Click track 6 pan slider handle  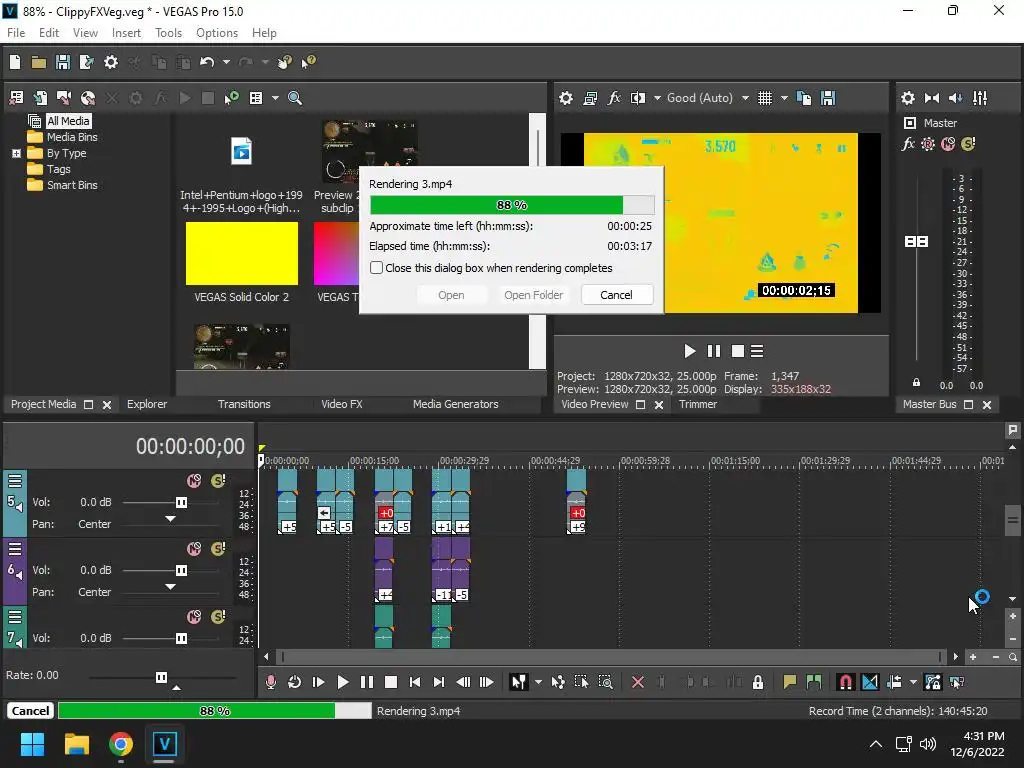(x=170, y=586)
